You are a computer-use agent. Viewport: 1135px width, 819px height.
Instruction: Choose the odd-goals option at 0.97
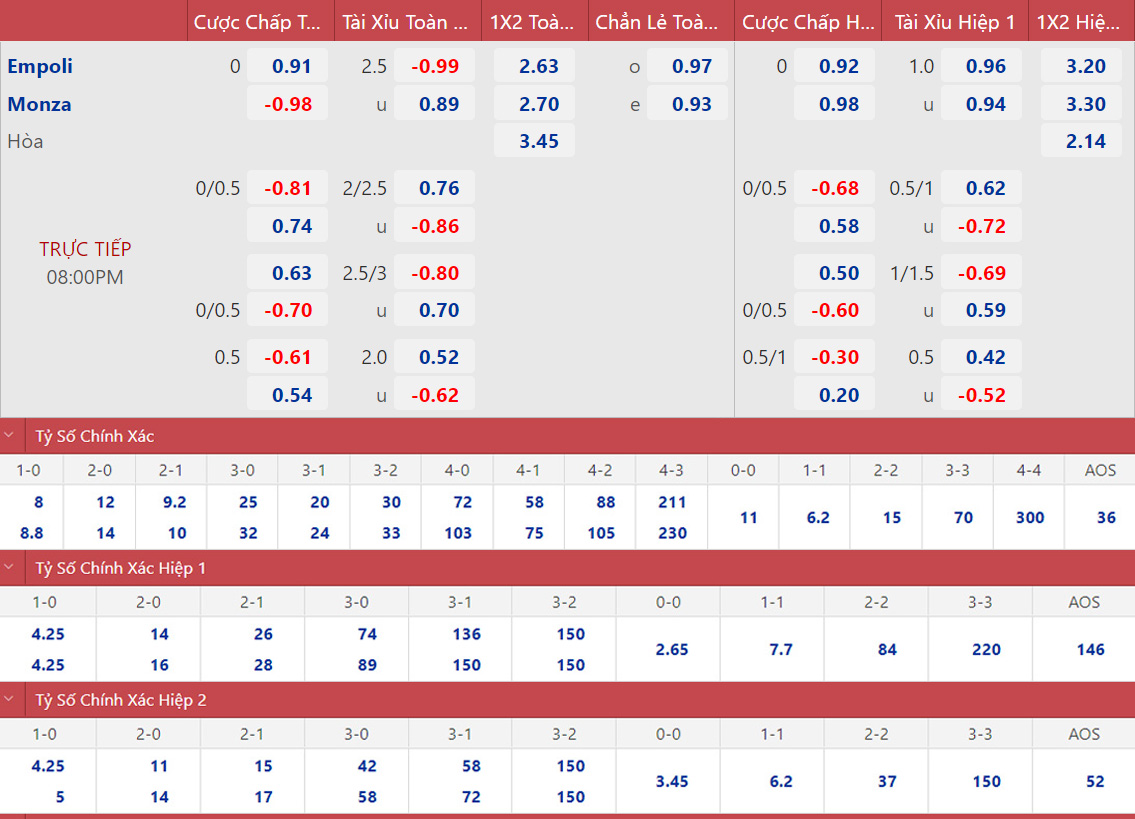[692, 67]
